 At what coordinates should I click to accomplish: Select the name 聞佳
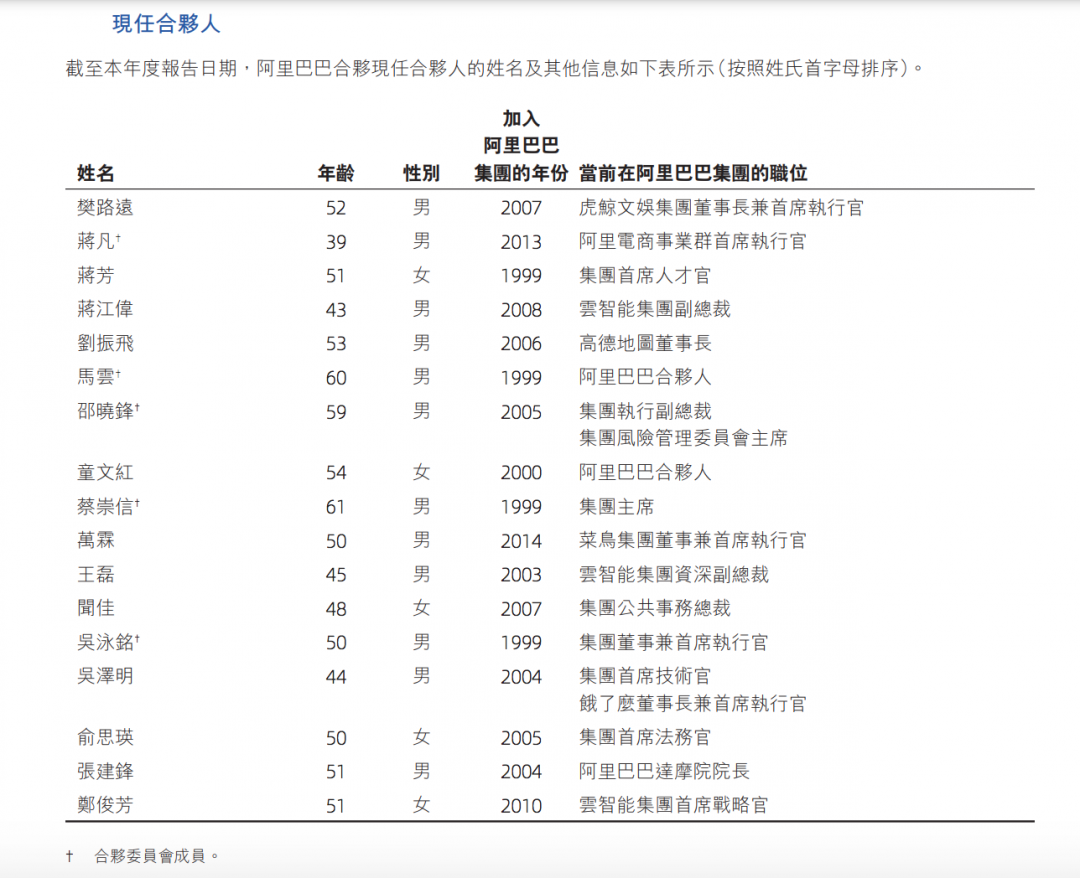96,608
